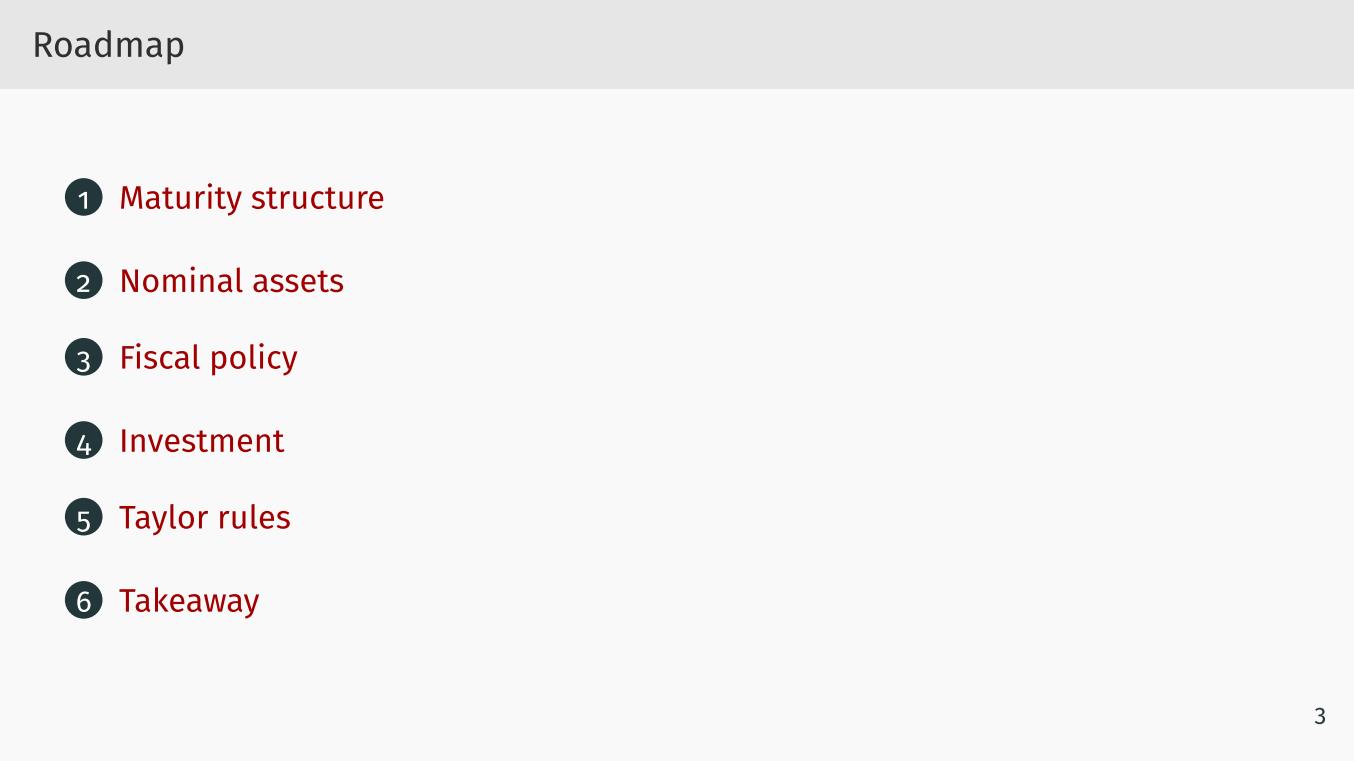Click the number 3 circle bullet
This screenshot has width=1354, height=761.
[x=84, y=358]
